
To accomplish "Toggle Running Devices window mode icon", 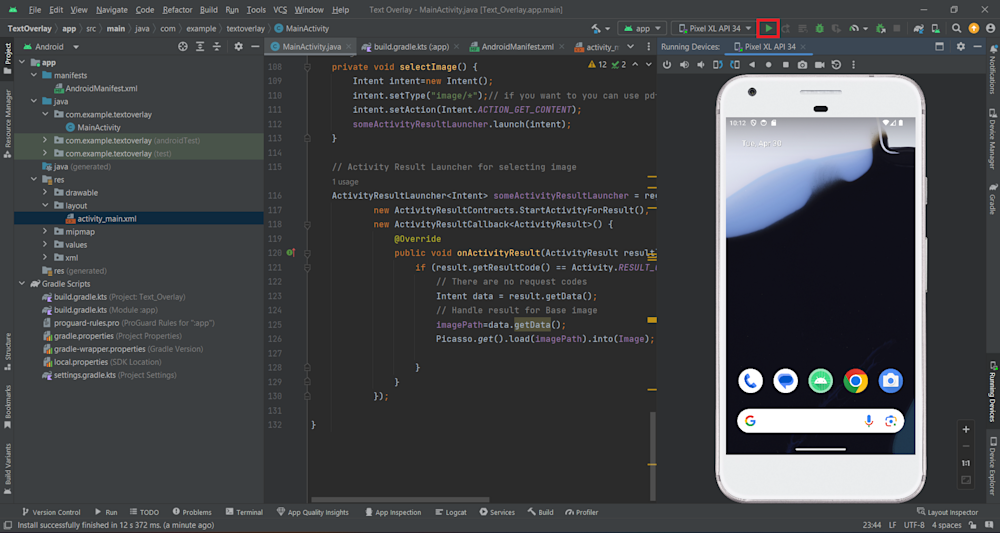I will 939,47.
